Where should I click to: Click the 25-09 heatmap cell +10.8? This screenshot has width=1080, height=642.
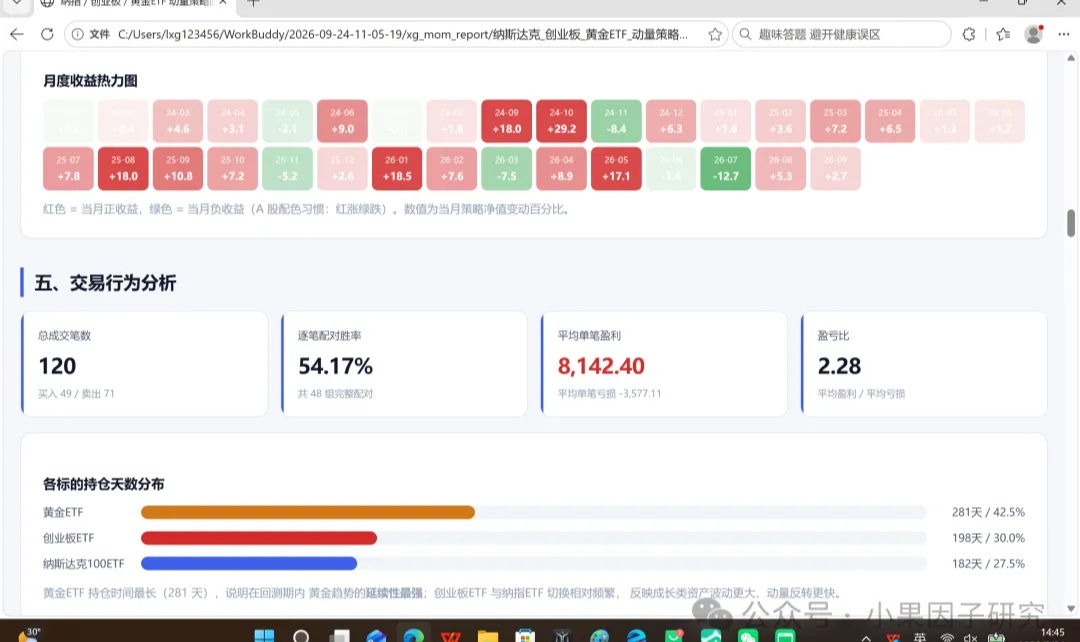178,168
